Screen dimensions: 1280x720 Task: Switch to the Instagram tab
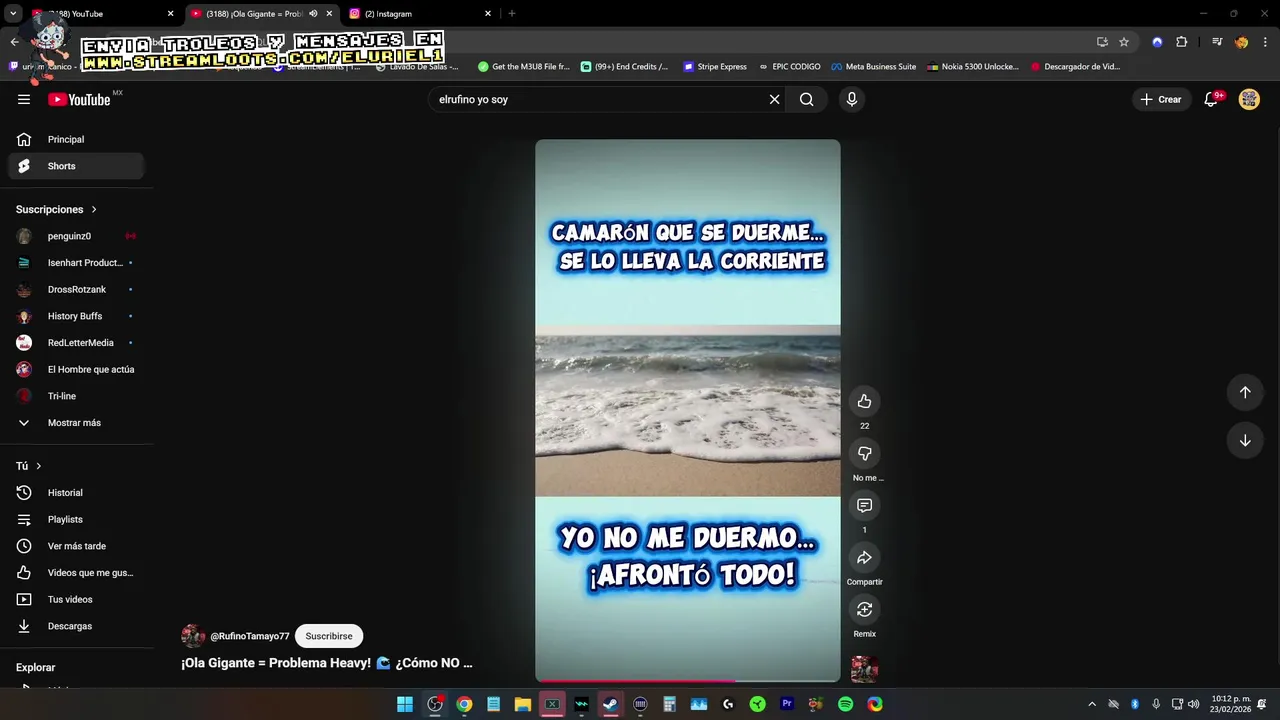[x=420, y=14]
